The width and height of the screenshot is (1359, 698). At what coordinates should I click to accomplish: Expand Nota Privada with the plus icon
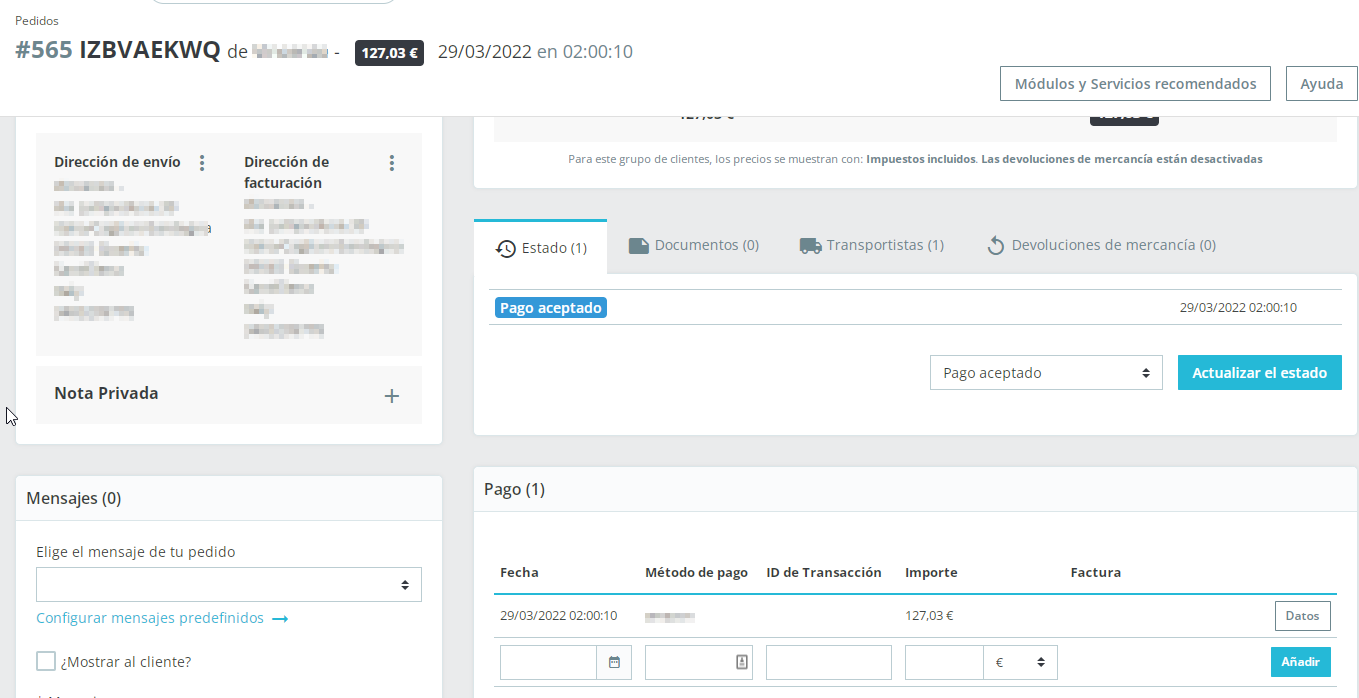pyautogui.click(x=392, y=396)
